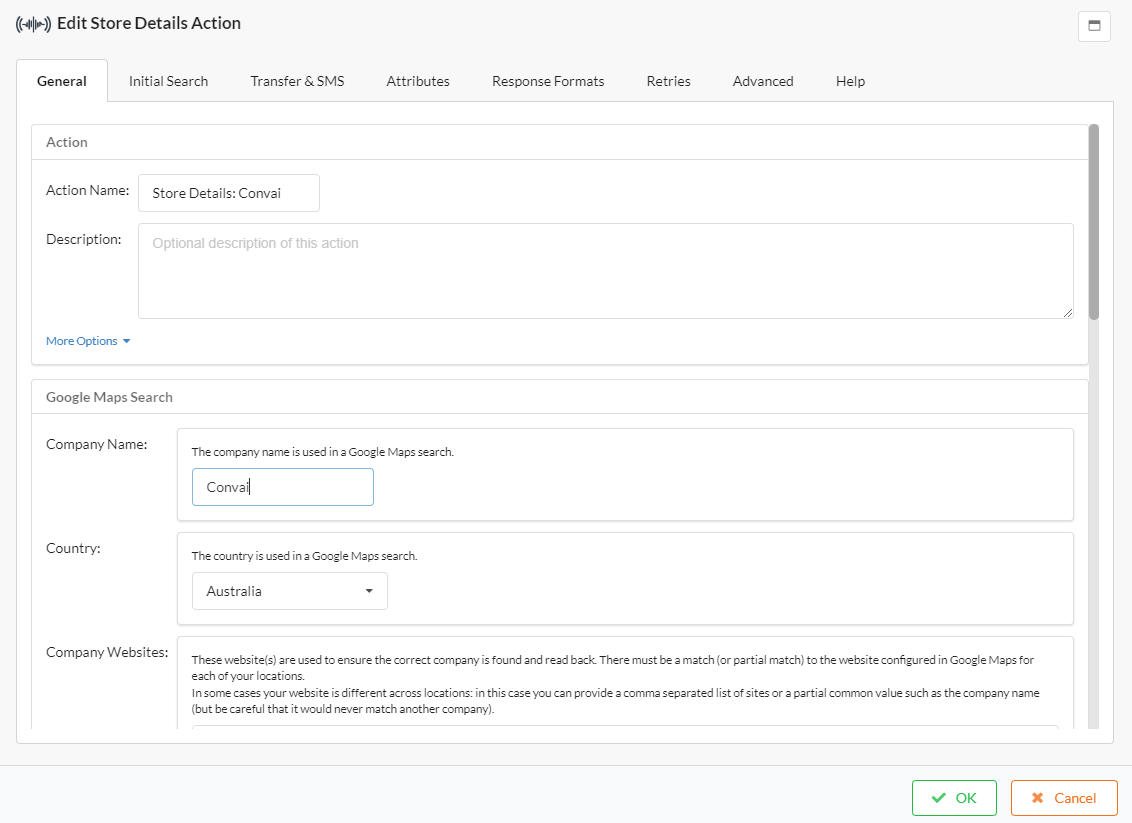Image resolution: width=1132 pixels, height=823 pixels.
Task: Click the Action Name text field
Action: pos(229,193)
